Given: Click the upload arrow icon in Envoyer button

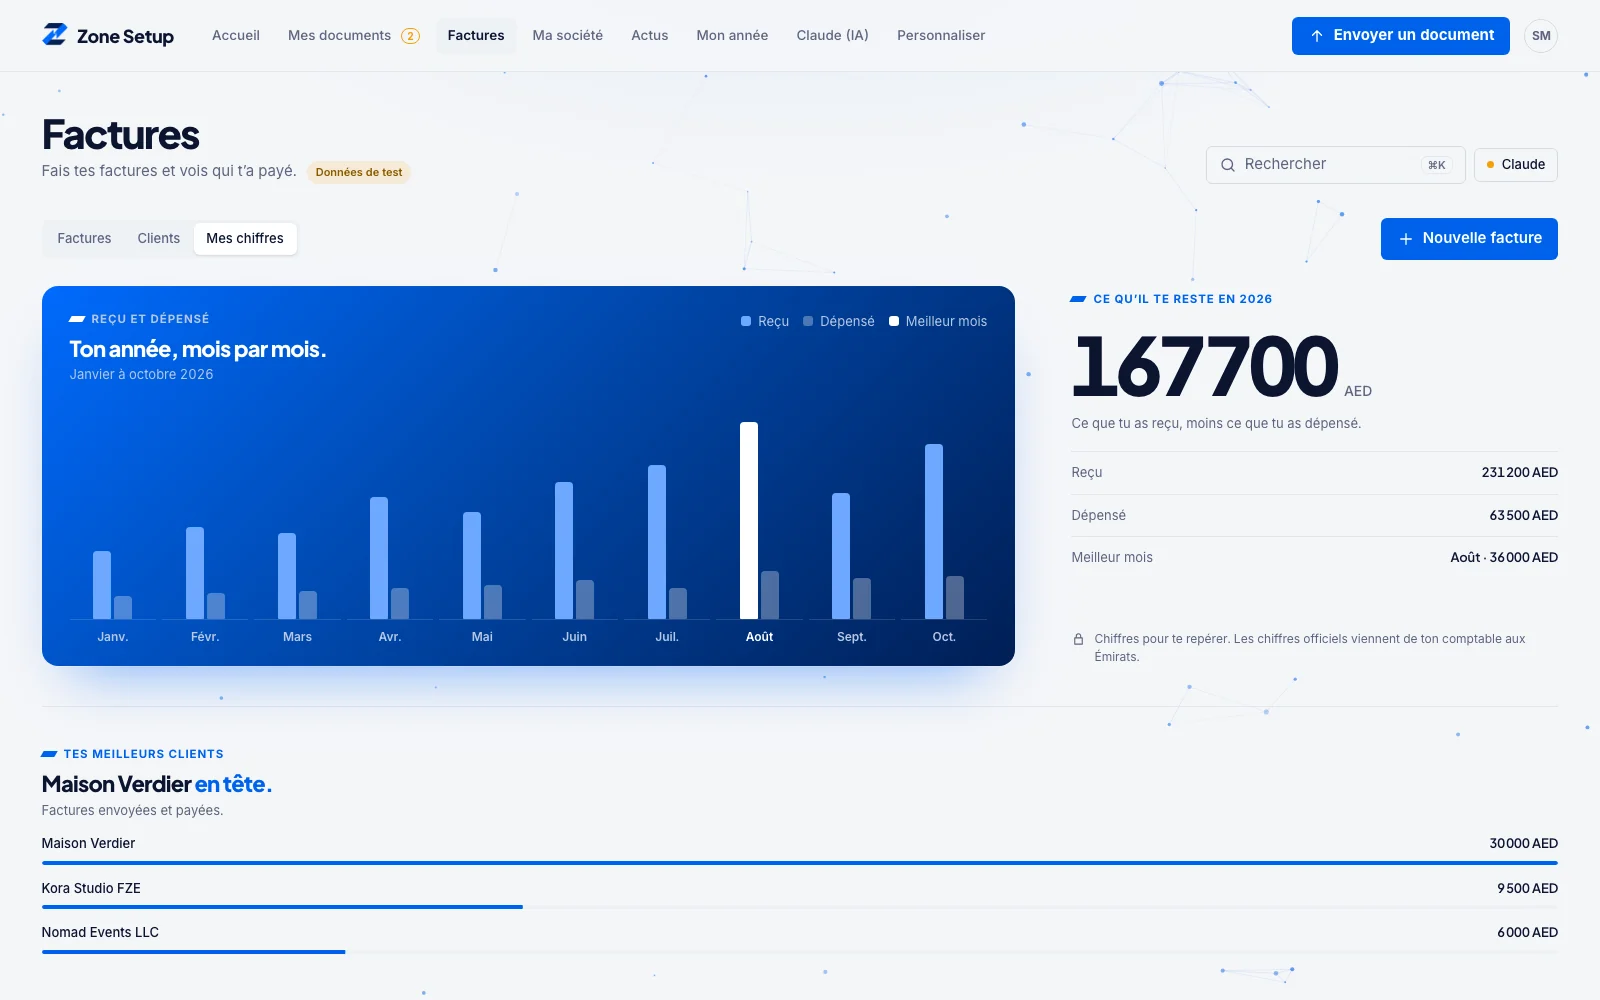Looking at the screenshot, I should 1317,36.
